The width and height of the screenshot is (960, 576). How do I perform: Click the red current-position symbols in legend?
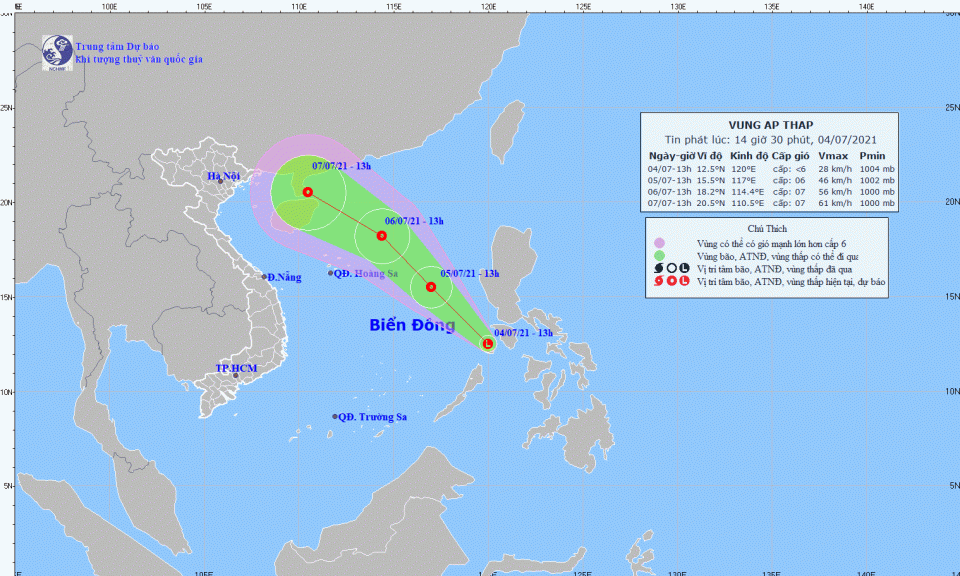pyautogui.click(x=670, y=281)
